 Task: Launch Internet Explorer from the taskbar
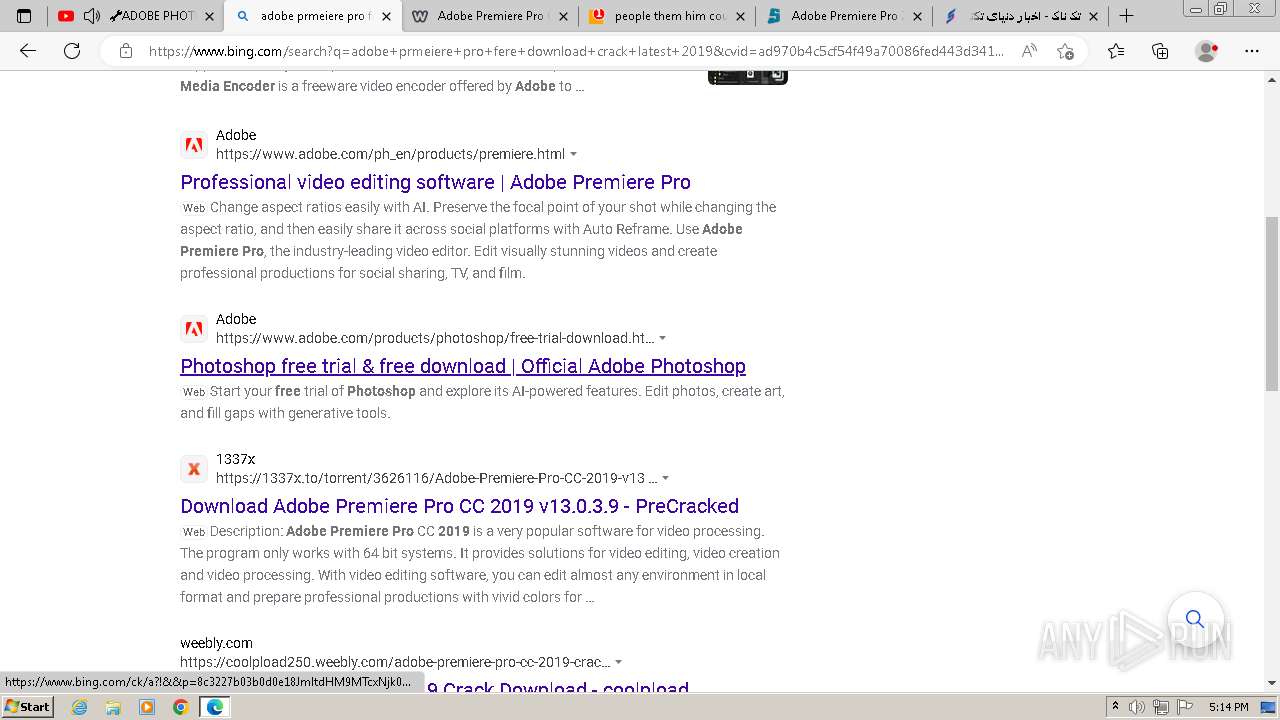80,707
